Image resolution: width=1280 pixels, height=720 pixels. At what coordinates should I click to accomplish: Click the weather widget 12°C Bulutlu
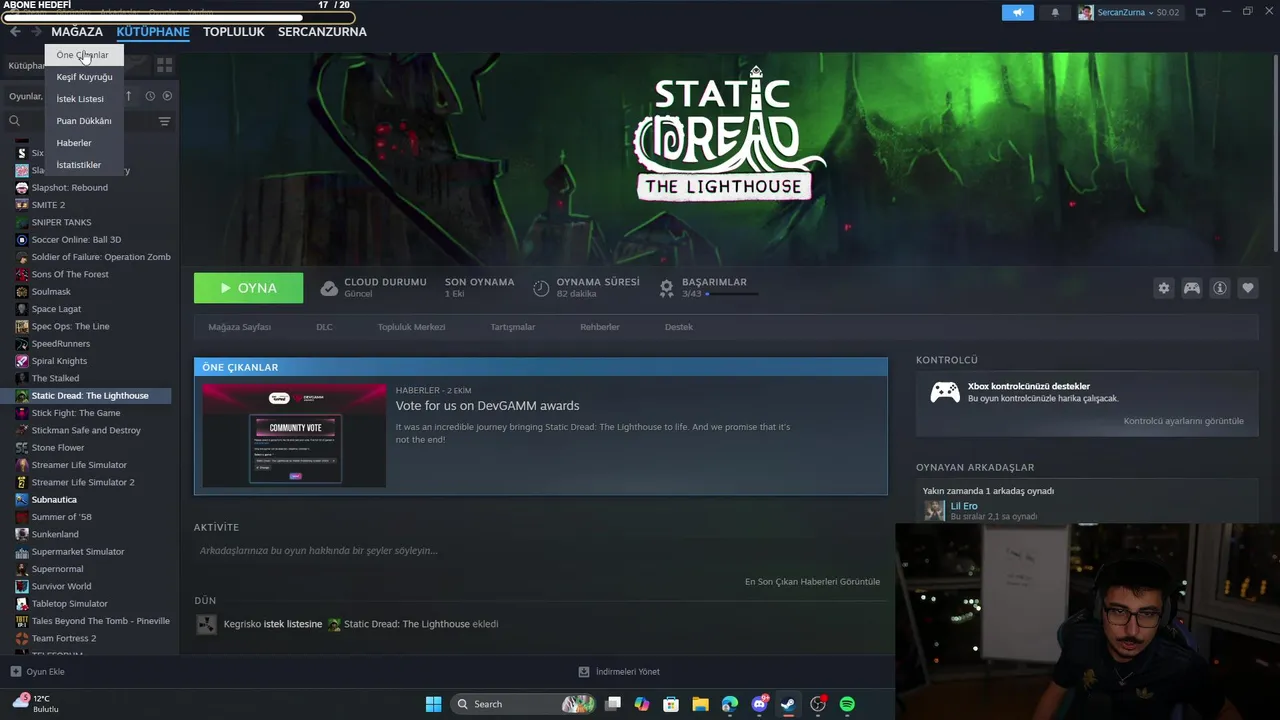pyautogui.click(x=36, y=703)
